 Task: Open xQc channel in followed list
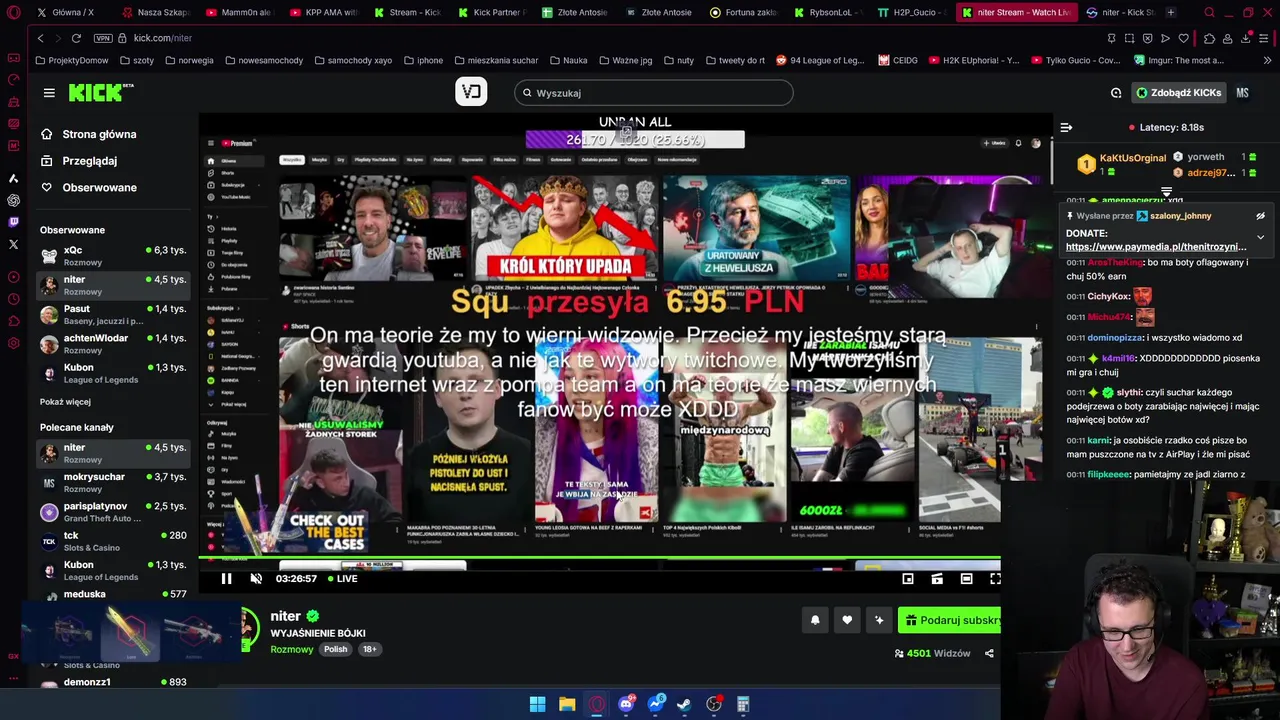pos(112,256)
